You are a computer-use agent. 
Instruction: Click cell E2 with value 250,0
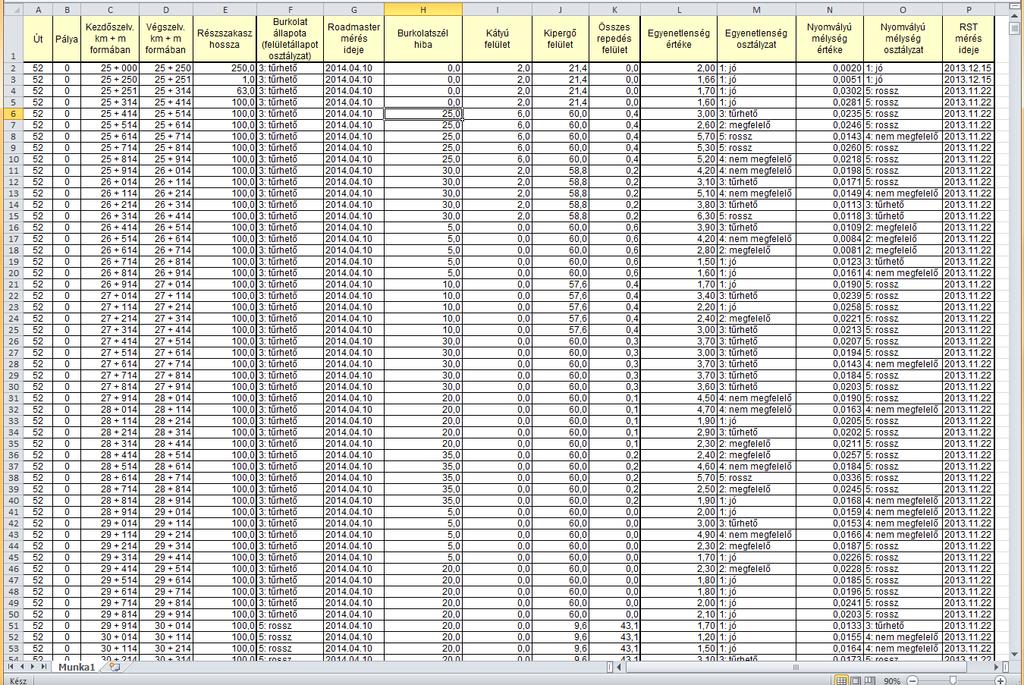(x=225, y=68)
